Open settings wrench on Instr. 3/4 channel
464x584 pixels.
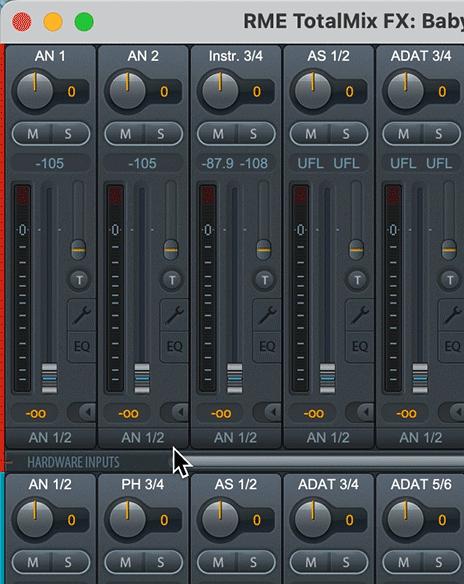pos(267,315)
